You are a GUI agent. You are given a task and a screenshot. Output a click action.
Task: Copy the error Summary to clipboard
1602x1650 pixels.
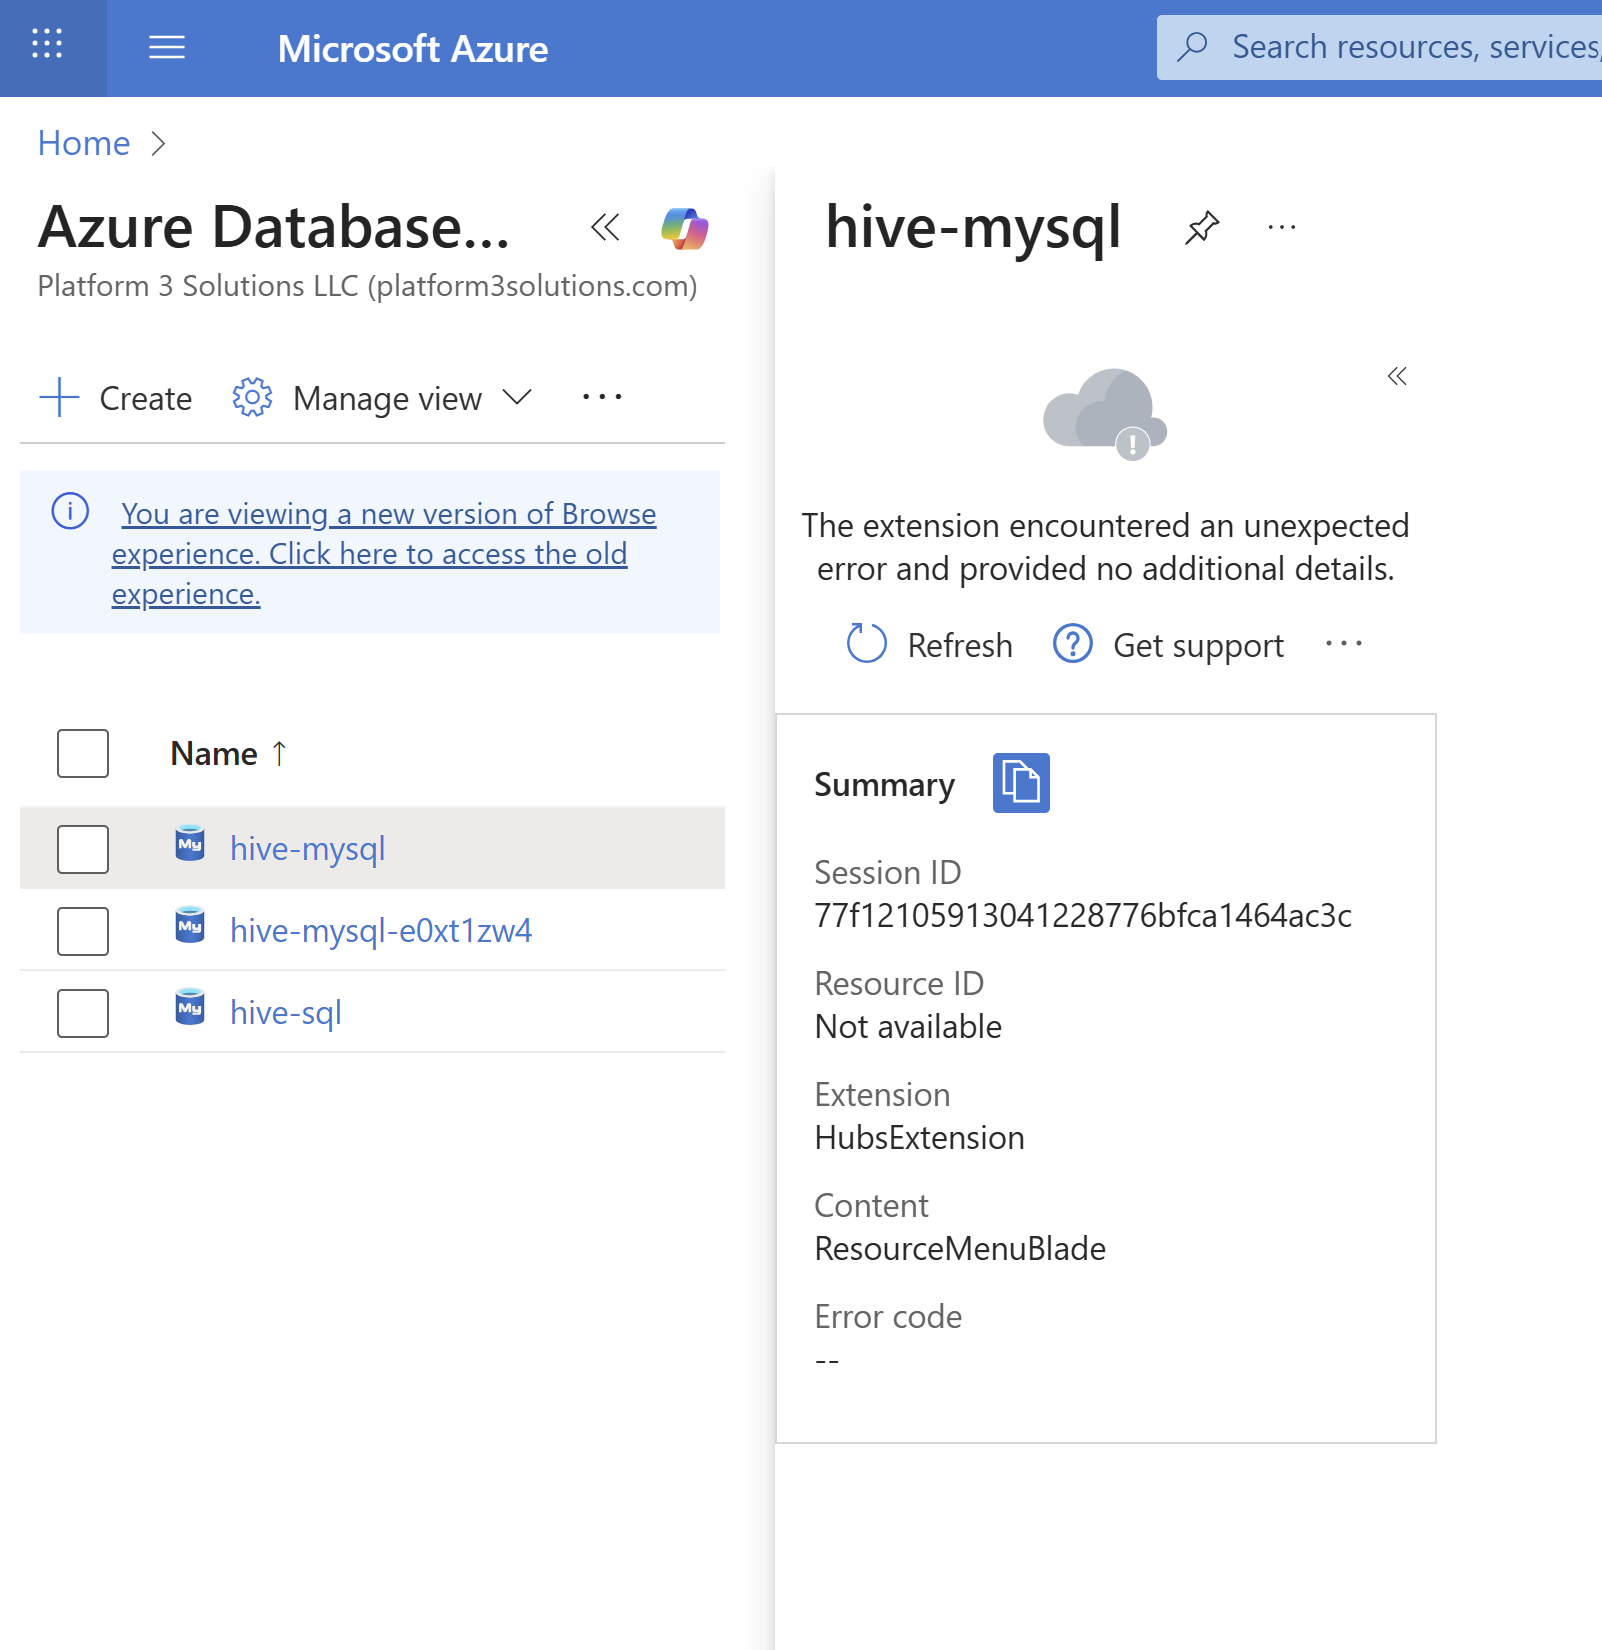click(x=1021, y=782)
